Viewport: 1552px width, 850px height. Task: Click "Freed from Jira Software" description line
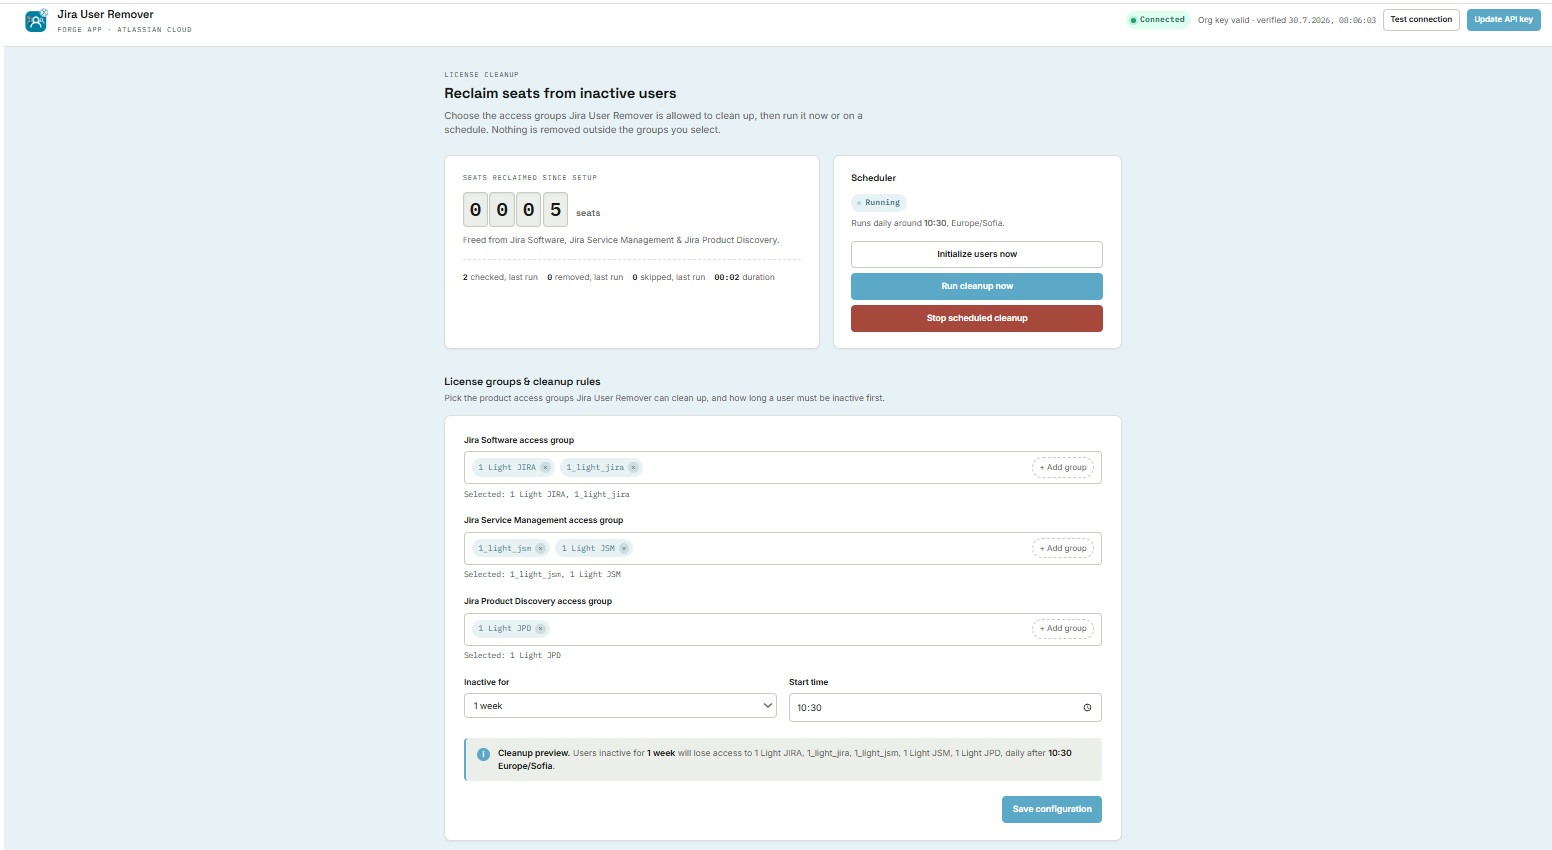[x=621, y=240]
